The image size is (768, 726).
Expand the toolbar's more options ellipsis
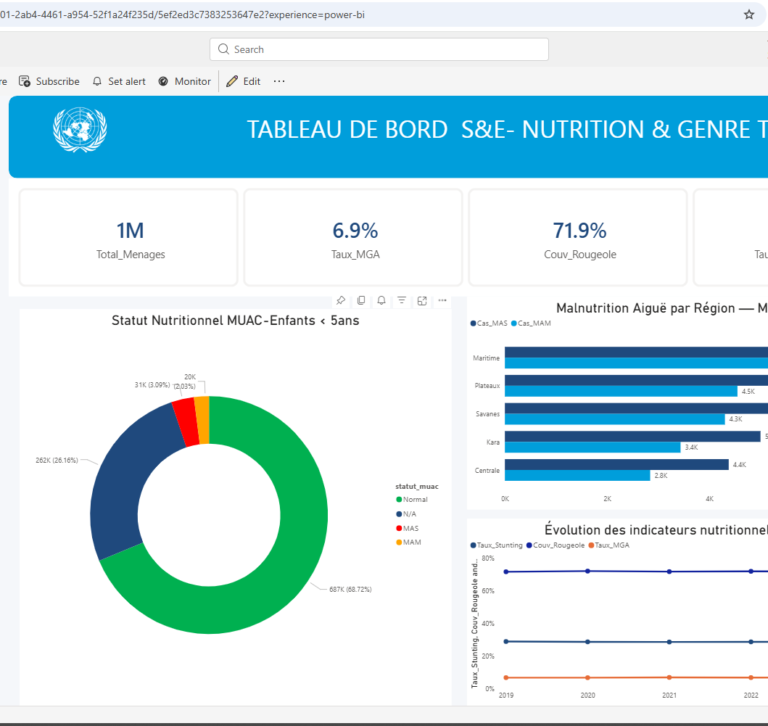coord(279,81)
